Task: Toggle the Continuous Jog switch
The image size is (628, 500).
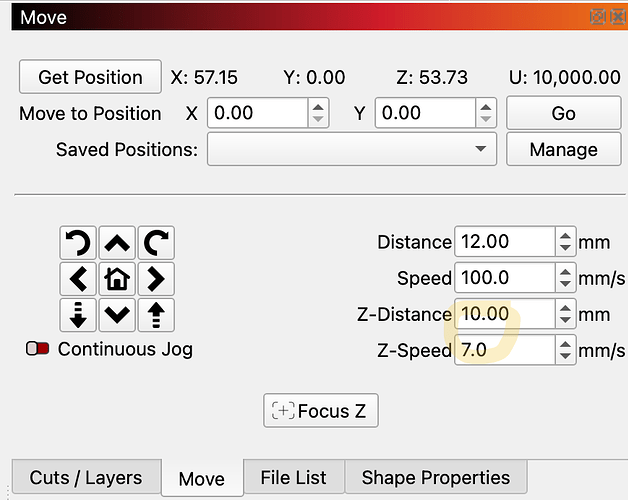Action: (39, 349)
